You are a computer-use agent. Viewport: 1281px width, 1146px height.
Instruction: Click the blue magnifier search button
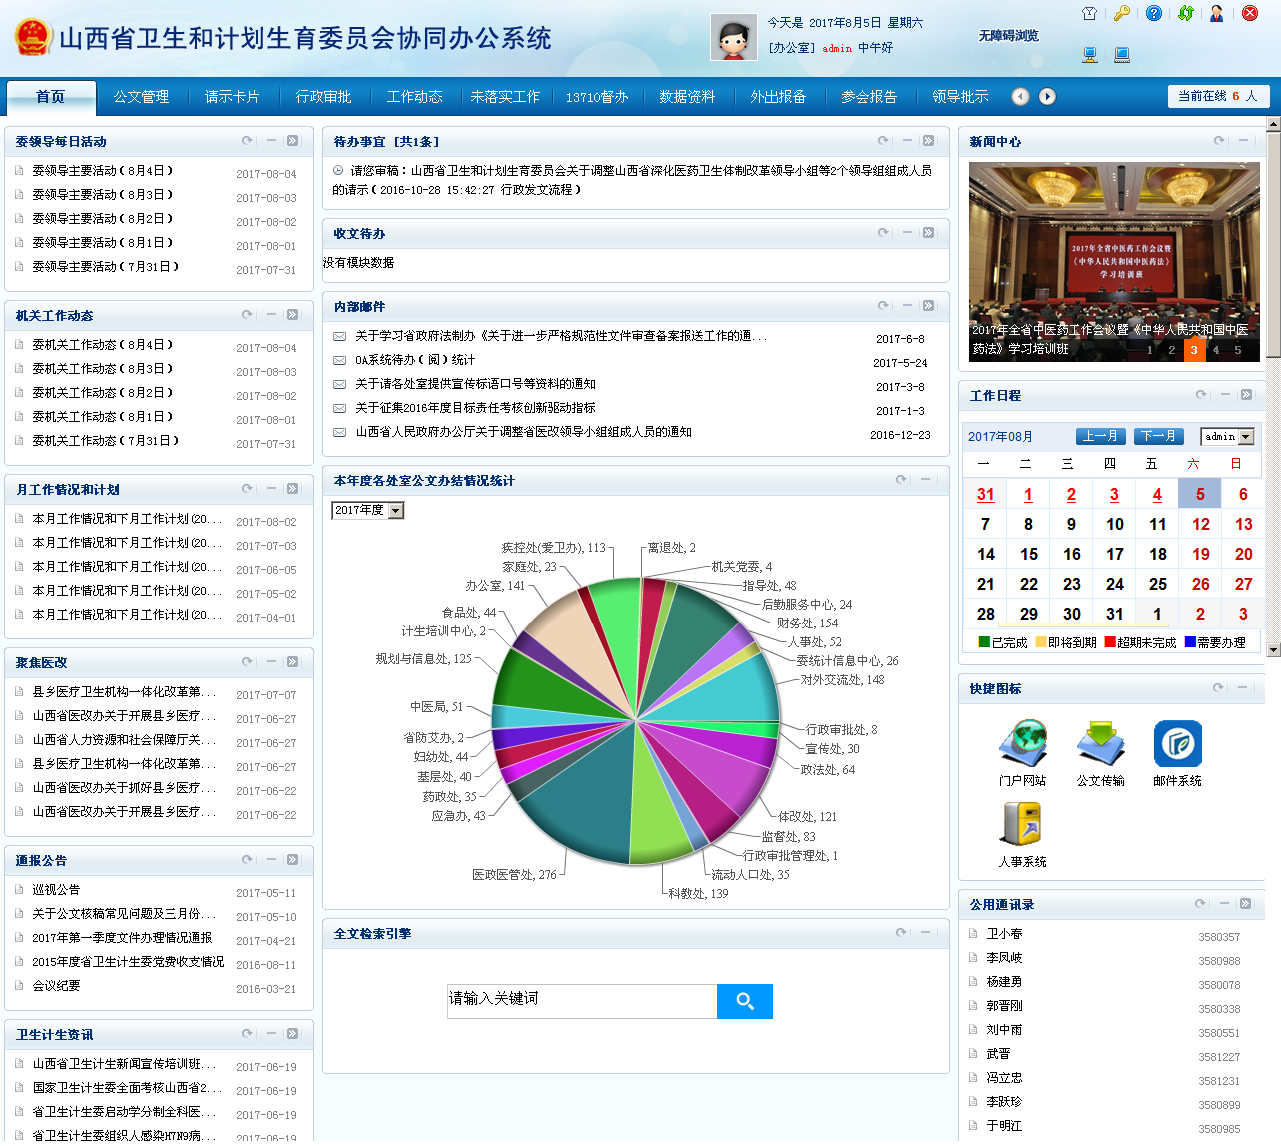(744, 1001)
